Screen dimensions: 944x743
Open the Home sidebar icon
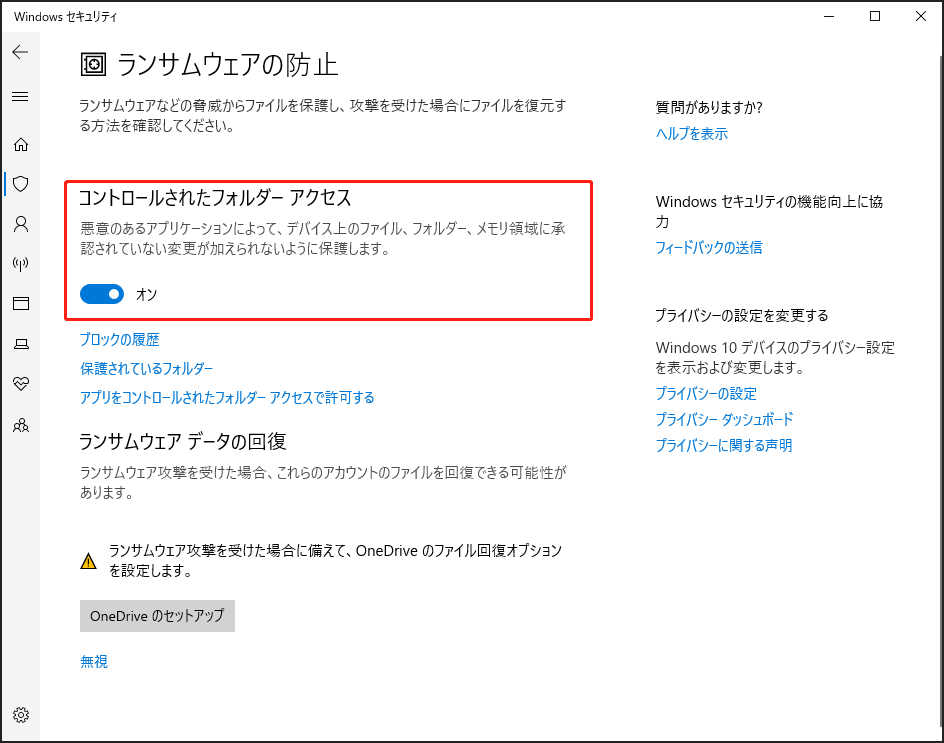[21, 145]
